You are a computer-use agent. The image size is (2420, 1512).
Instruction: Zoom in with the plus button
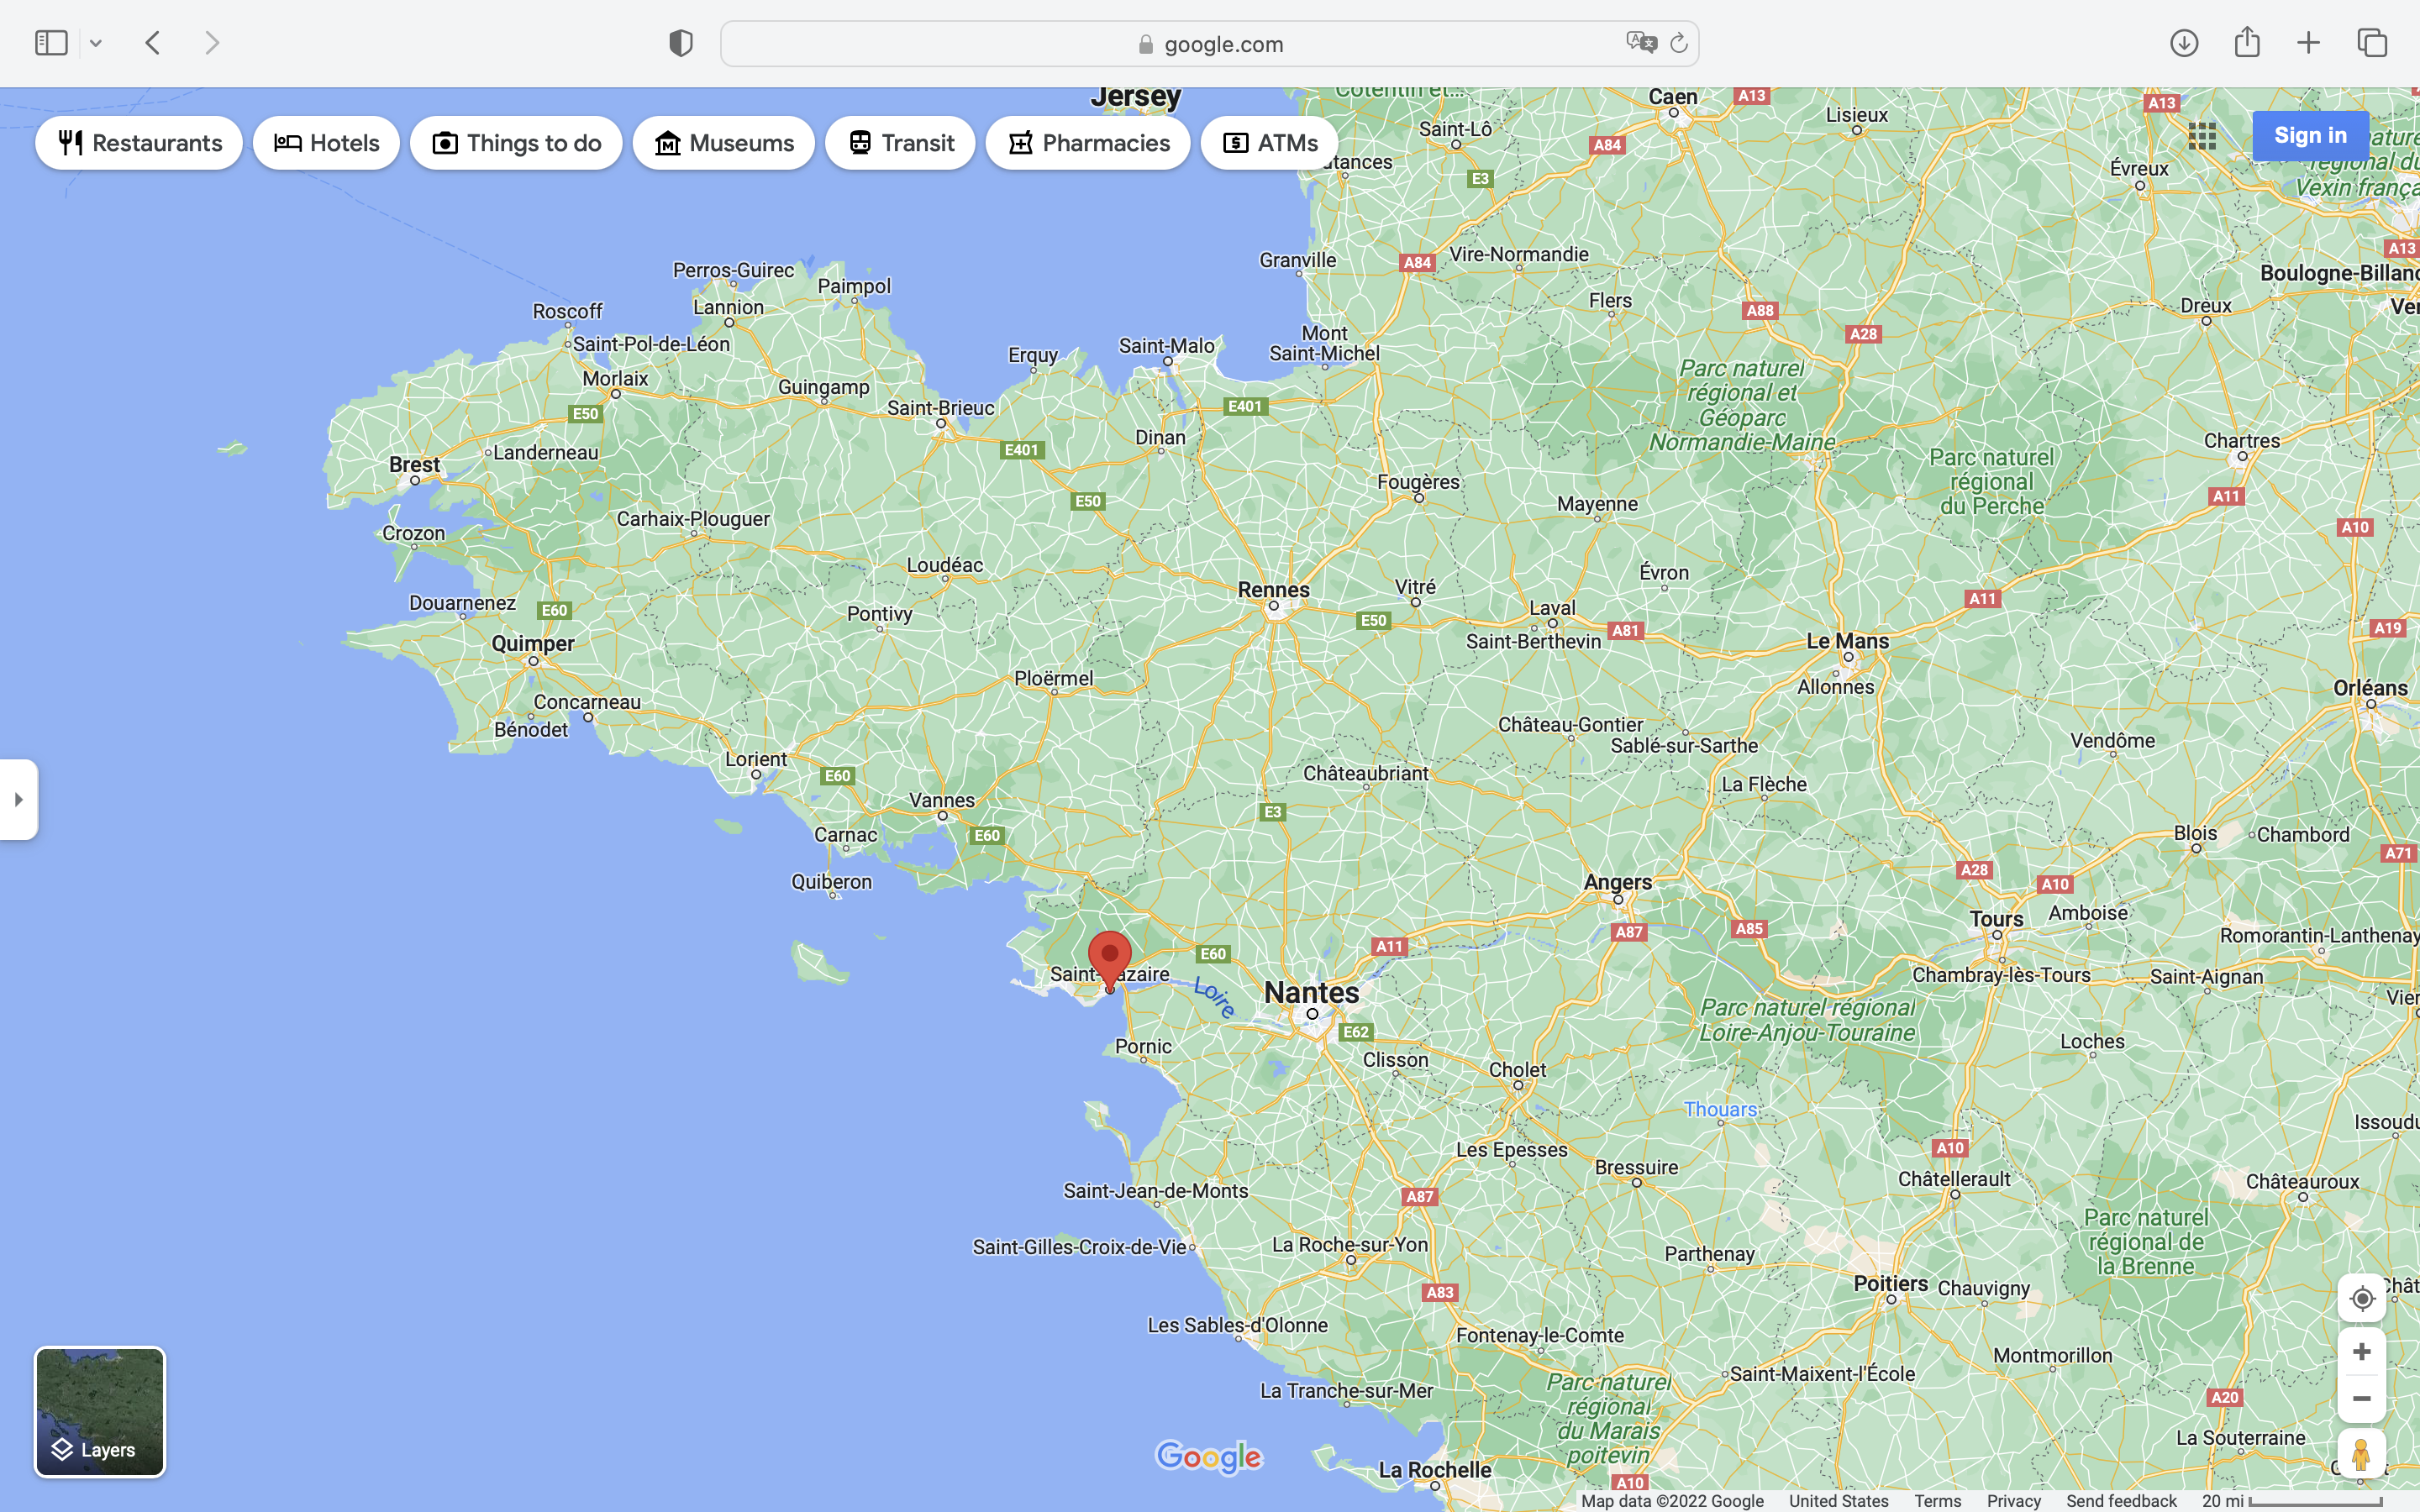2361,1352
